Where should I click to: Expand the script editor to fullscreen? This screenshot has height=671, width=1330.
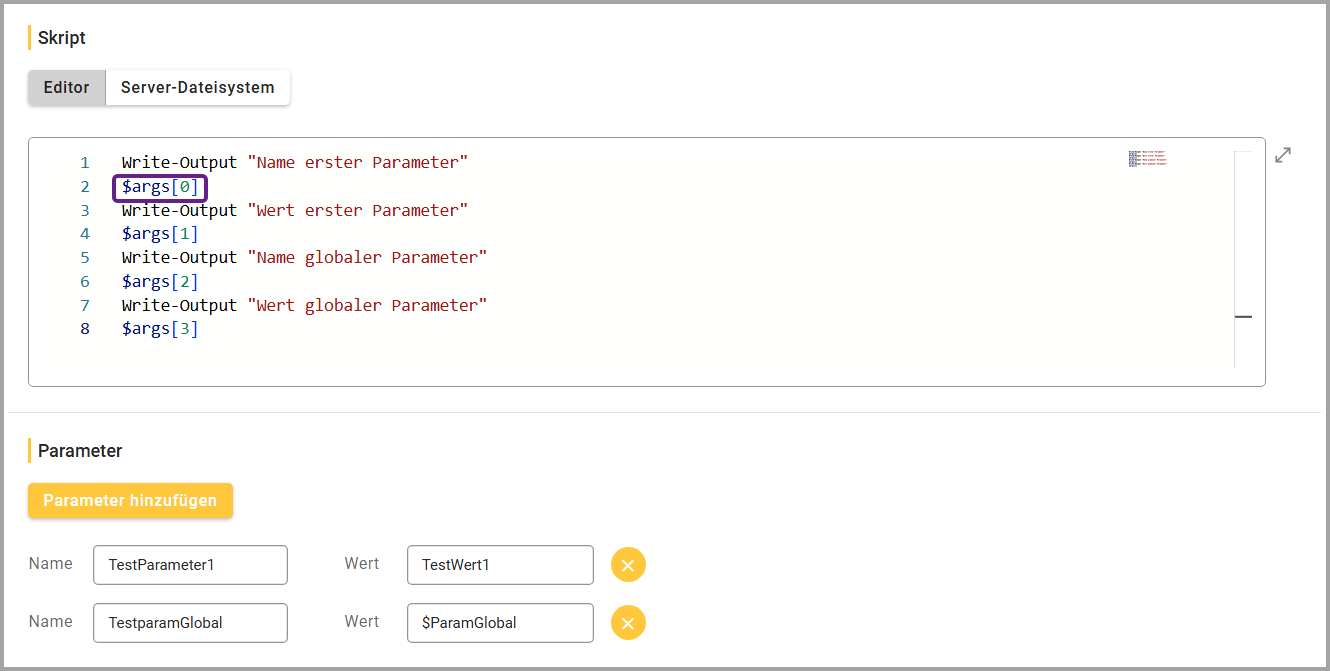(x=1283, y=155)
